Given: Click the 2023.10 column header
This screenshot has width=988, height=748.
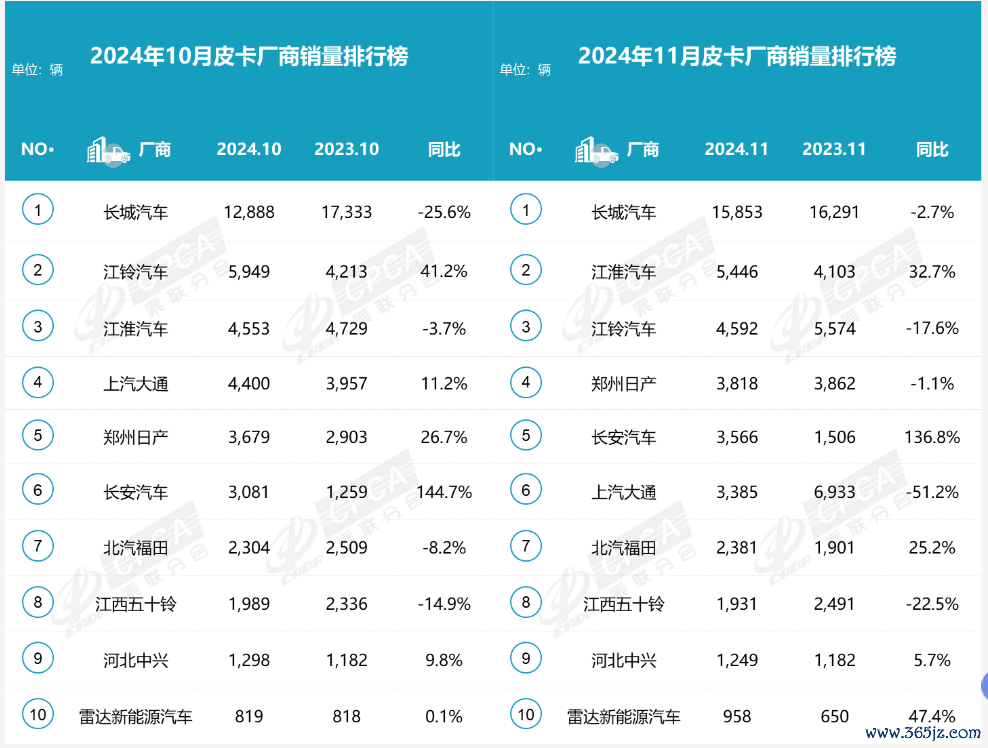Looking at the screenshot, I should point(347,149).
